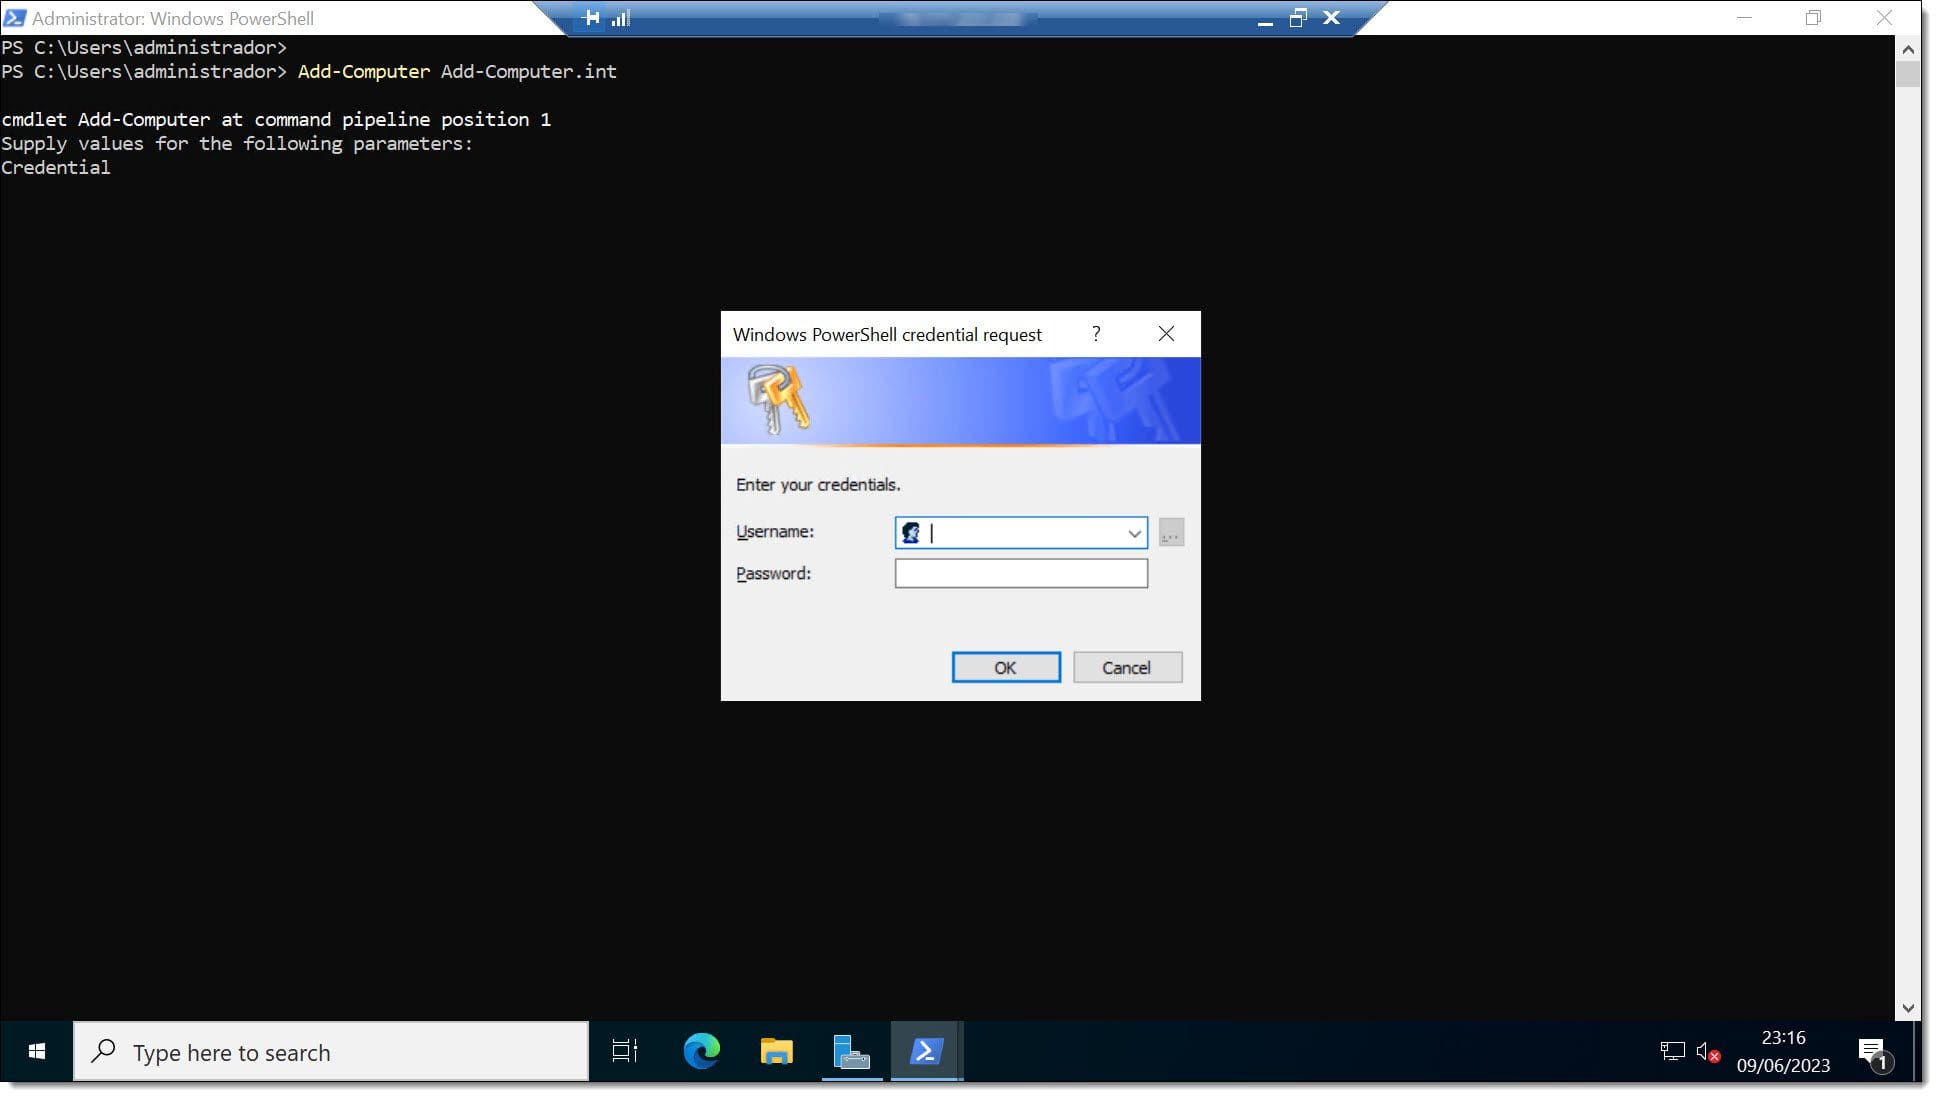Click the Edge browser taskbar icon
The image size is (1937, 1097).
click(701, 1052)
